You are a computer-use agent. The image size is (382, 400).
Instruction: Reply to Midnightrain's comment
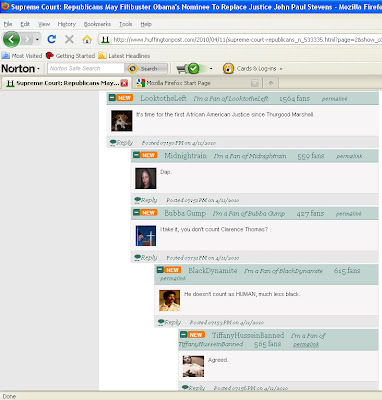click(146, 200)
